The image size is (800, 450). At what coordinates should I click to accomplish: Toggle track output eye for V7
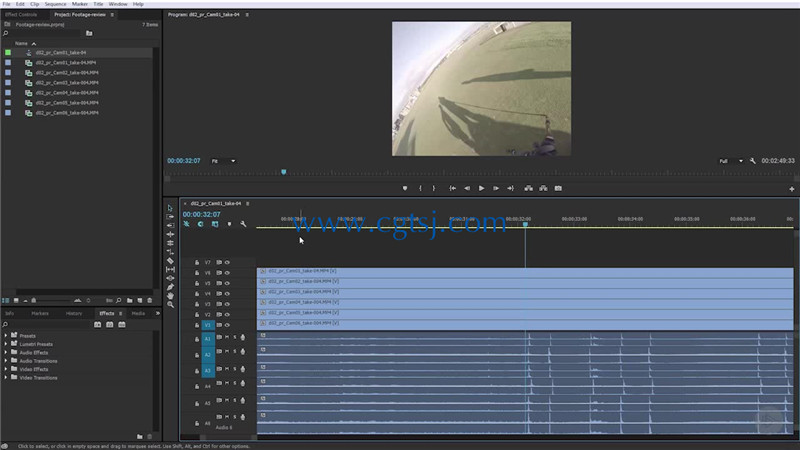point(227,262)
